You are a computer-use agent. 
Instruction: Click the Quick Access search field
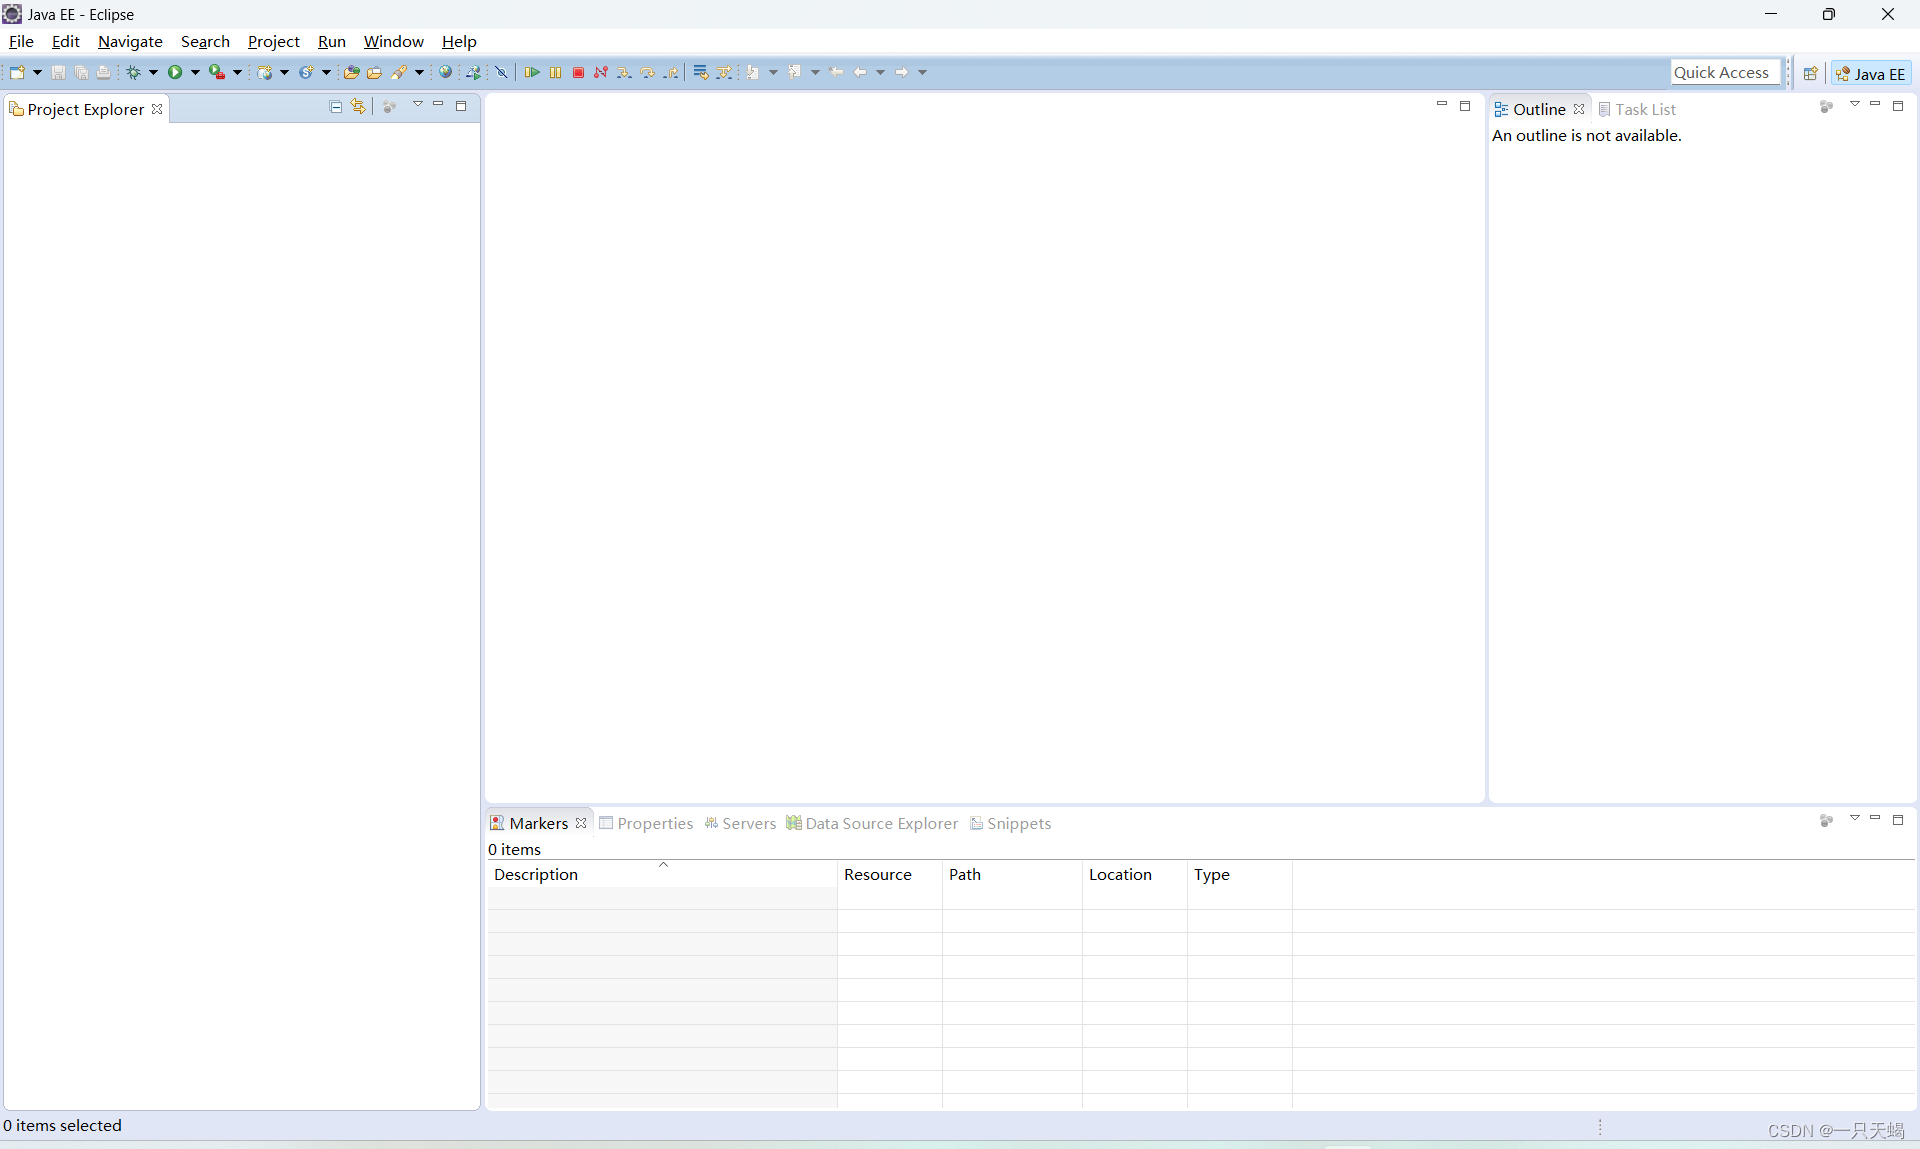(1725, 72)
